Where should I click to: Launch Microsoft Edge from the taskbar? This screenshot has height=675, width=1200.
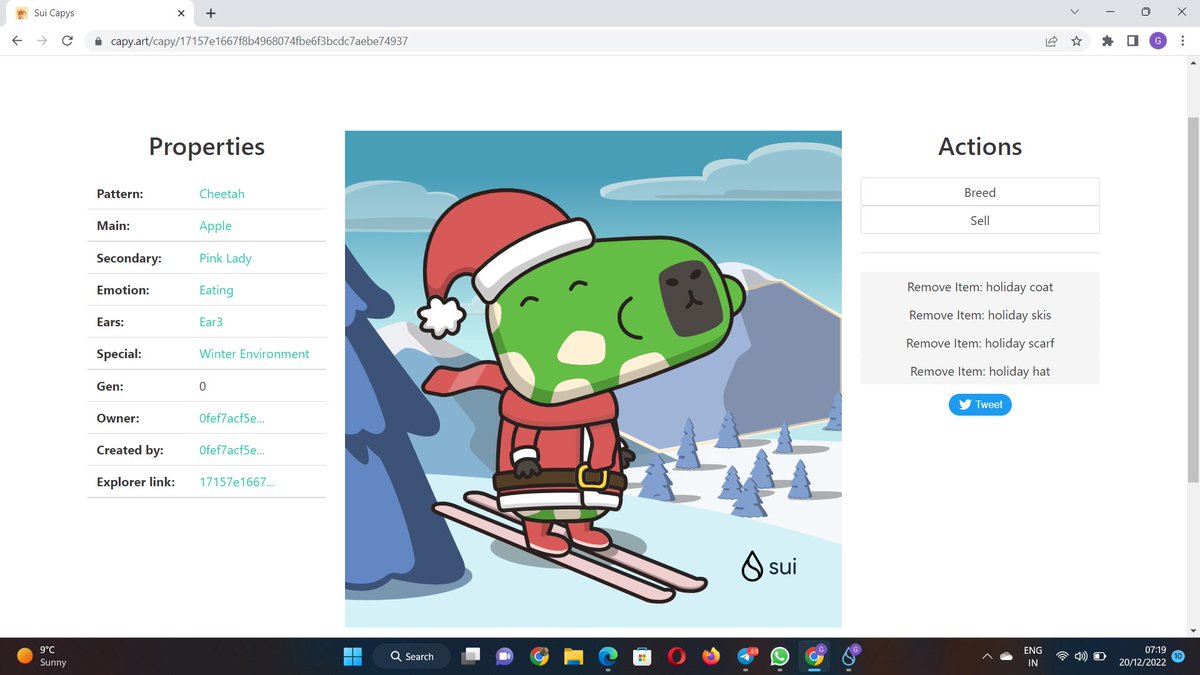coord(607,656)
